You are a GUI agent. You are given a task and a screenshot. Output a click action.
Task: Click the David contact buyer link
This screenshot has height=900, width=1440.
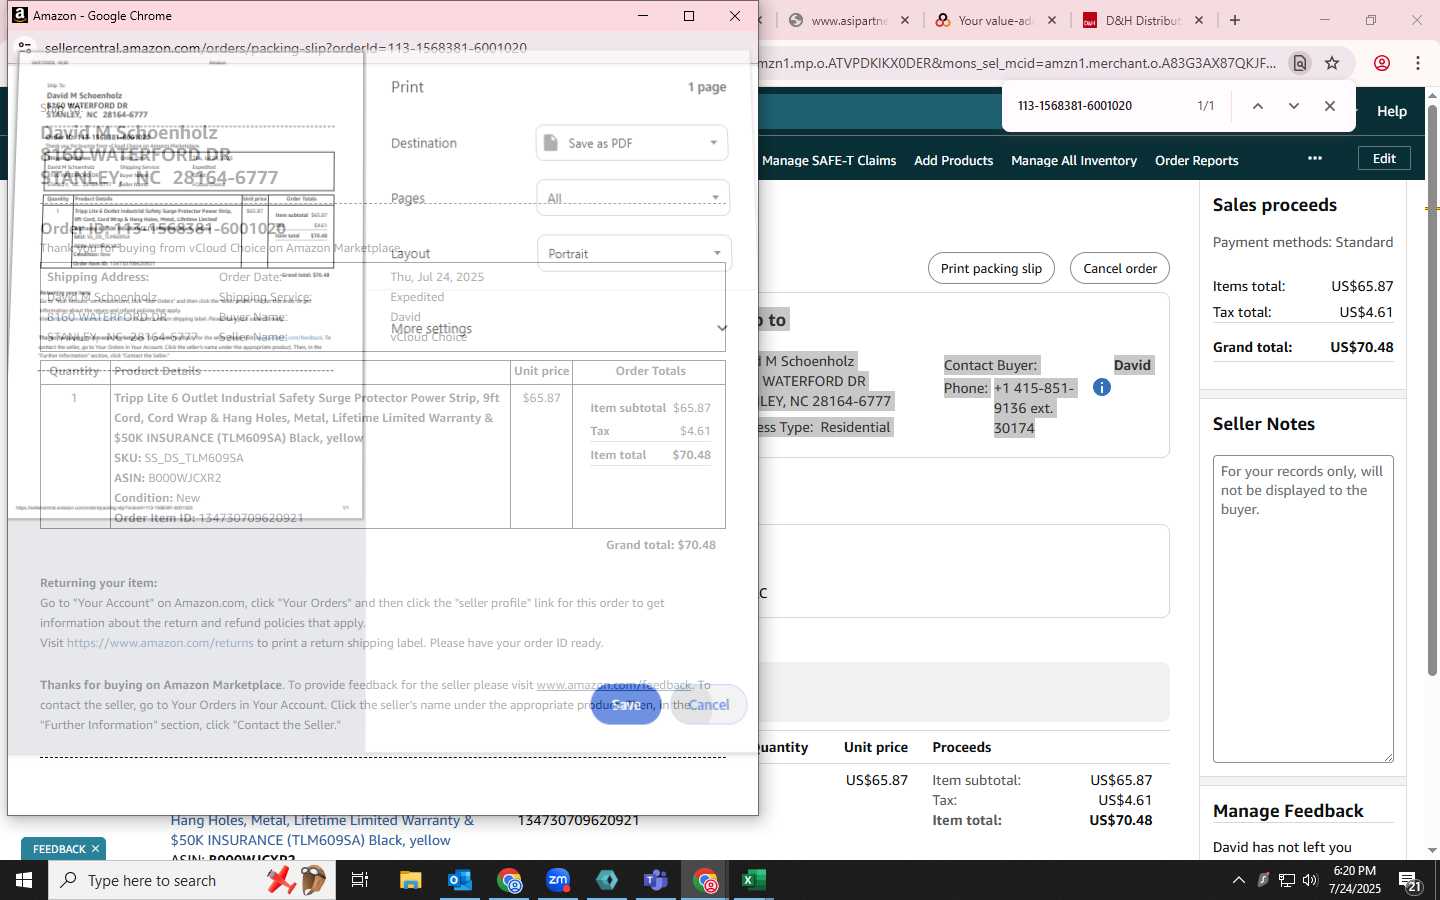click(1132, 365)
